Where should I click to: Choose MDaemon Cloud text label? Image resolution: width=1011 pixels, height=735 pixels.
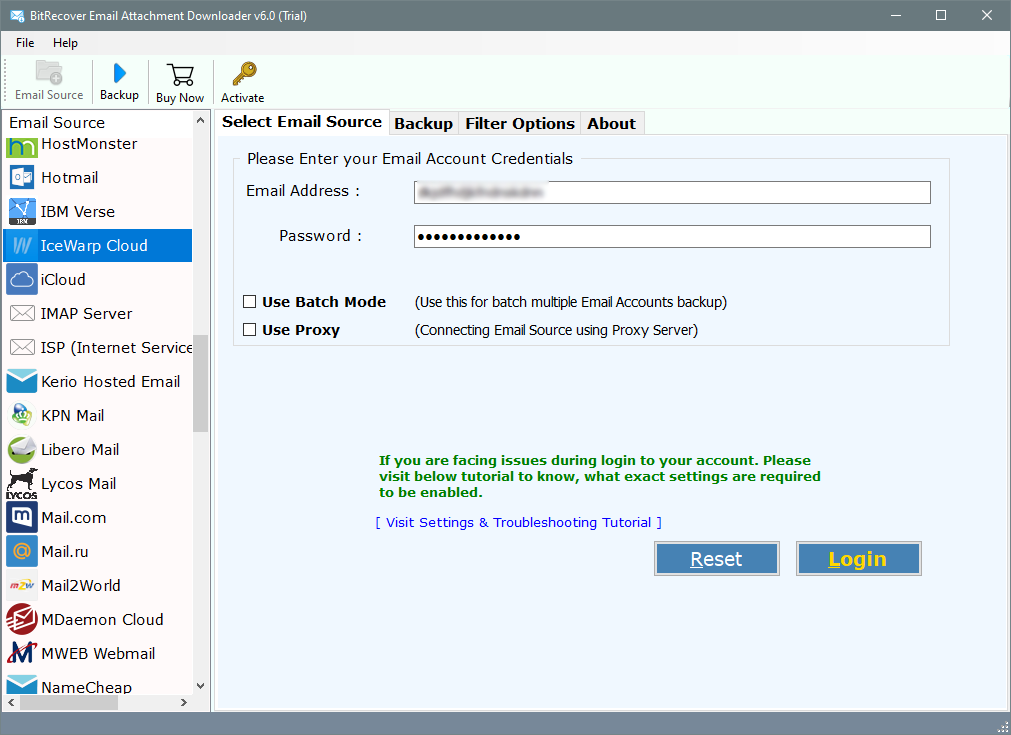[103, 619]
